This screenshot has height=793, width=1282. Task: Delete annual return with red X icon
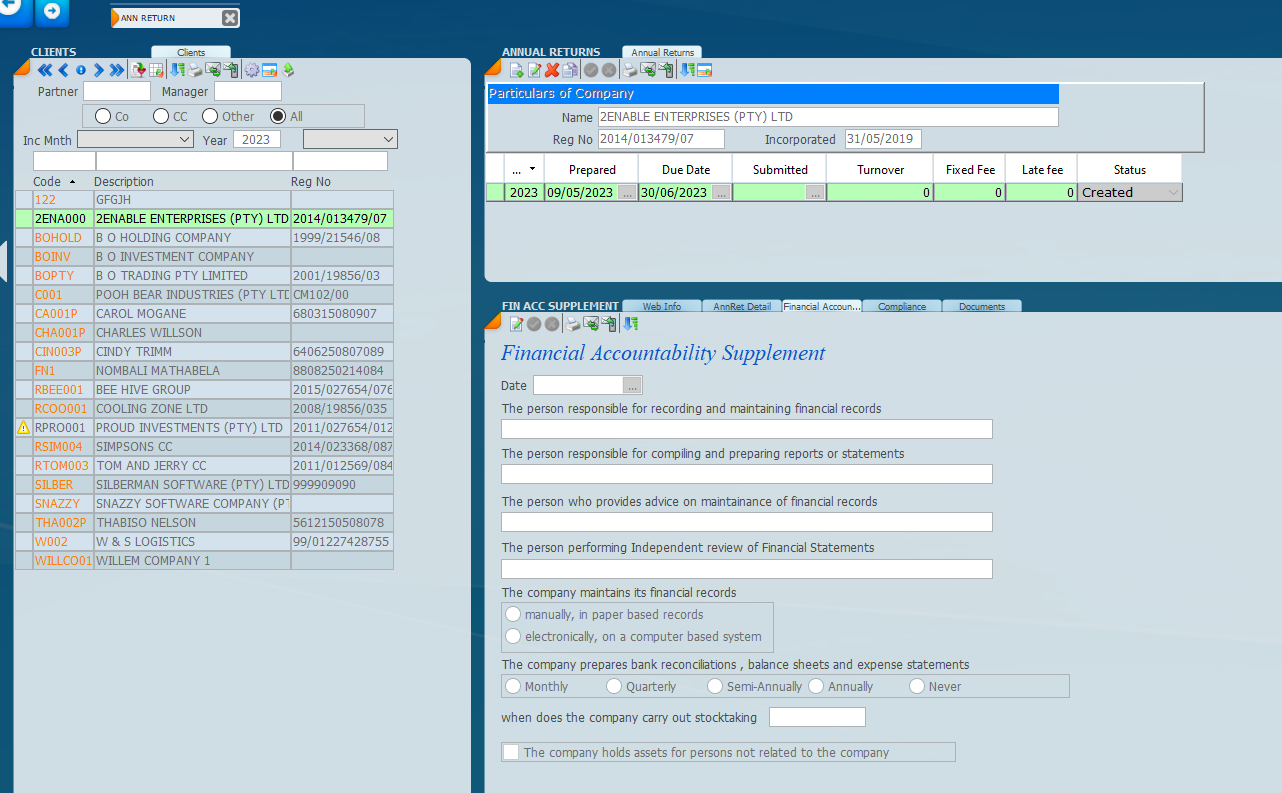point(552,70)
